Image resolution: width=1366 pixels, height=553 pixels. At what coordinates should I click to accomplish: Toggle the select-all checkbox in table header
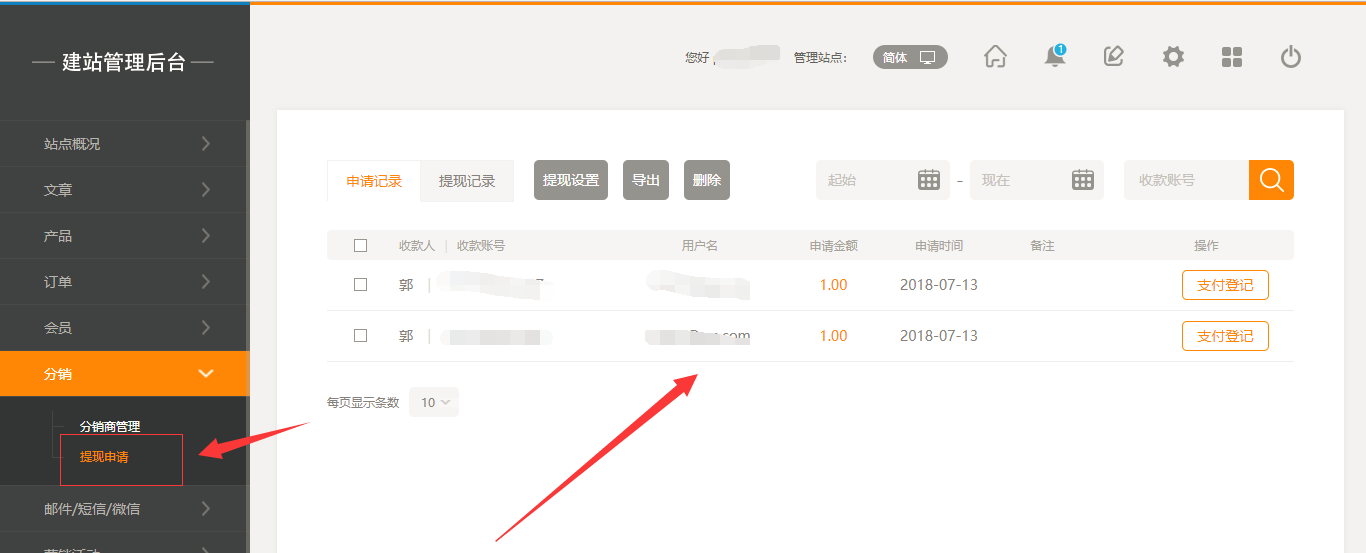click(361, 245)
